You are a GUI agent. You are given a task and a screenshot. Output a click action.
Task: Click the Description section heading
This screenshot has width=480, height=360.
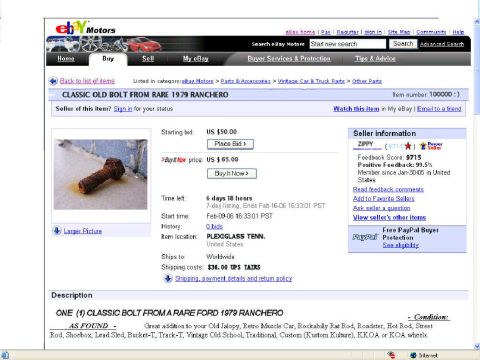click(72, 295)
